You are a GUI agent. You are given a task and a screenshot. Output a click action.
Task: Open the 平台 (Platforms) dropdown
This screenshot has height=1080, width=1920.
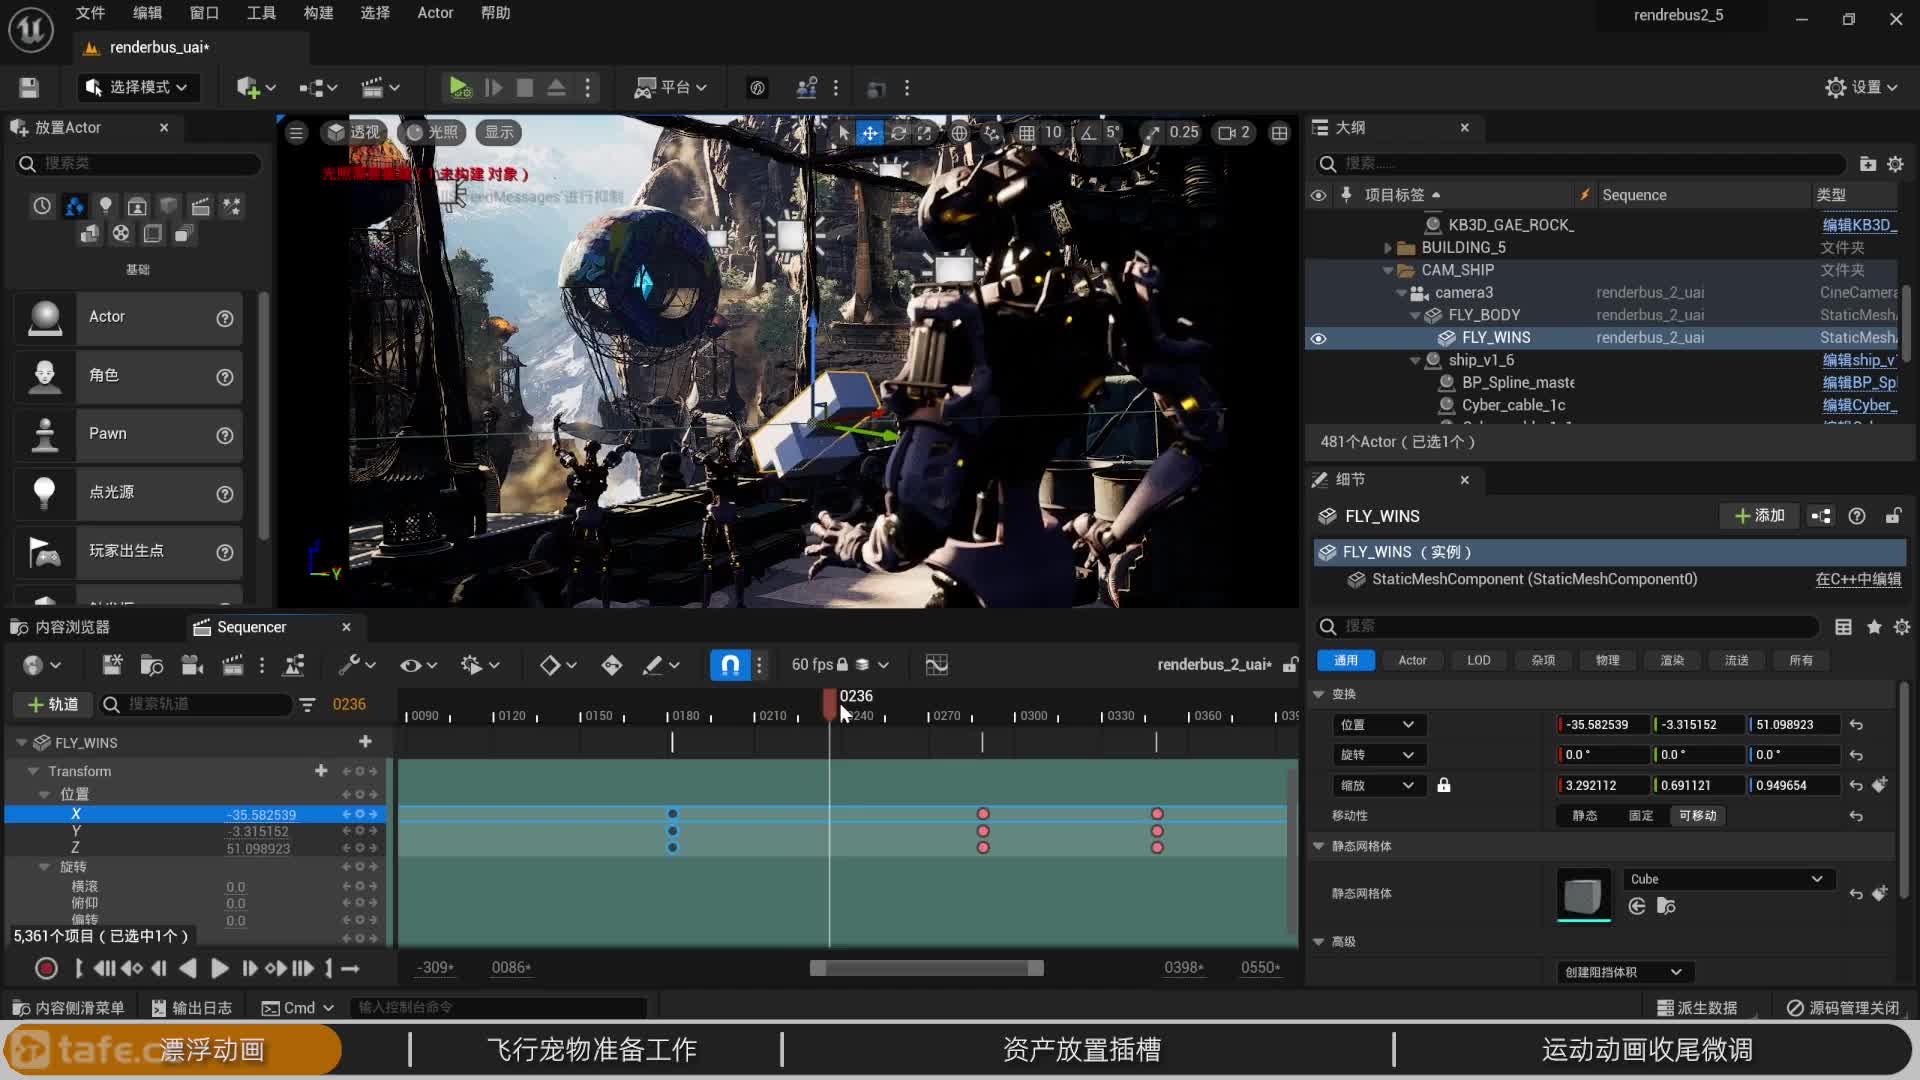670,88
